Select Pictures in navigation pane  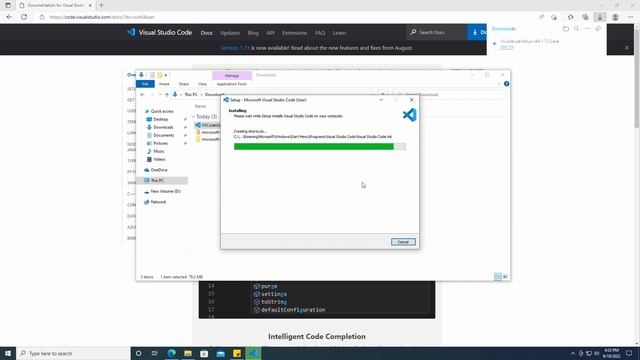pos(160,143)
